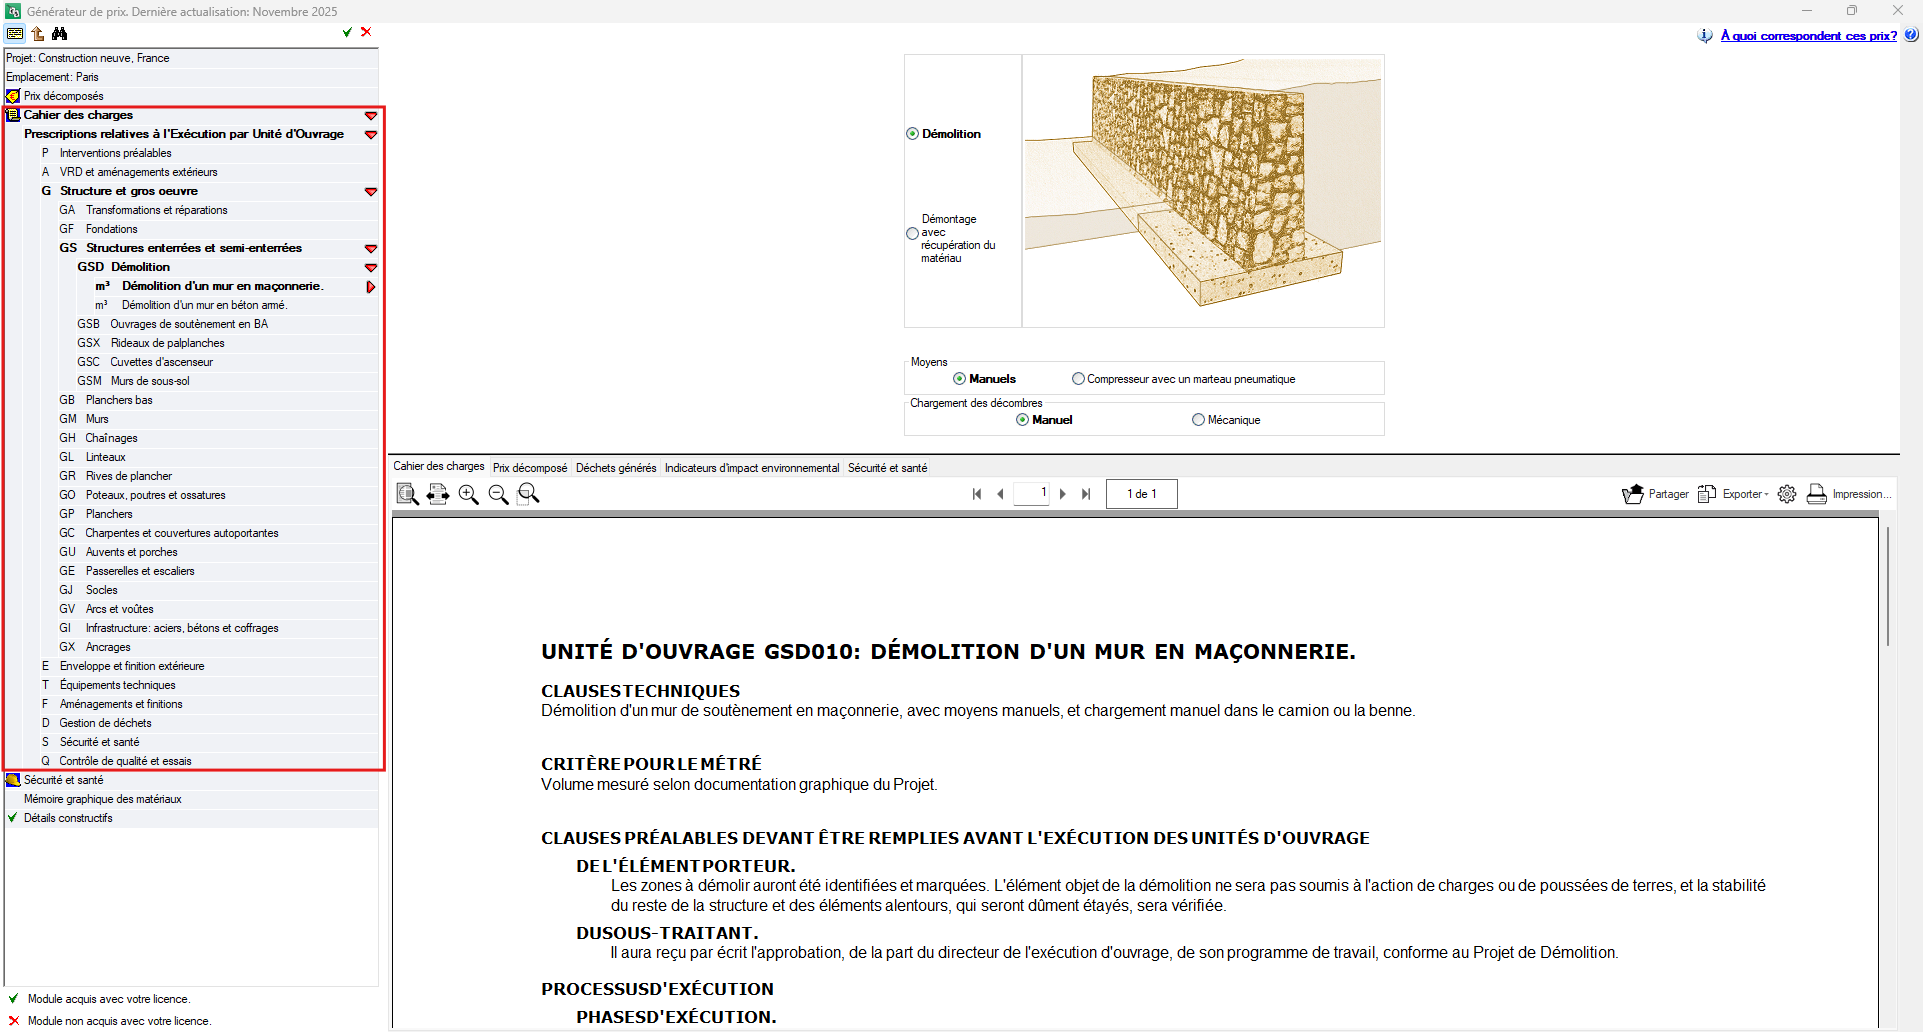
Task: Open the À quoi correspondent ces prix link
Action: (1808, 36)
